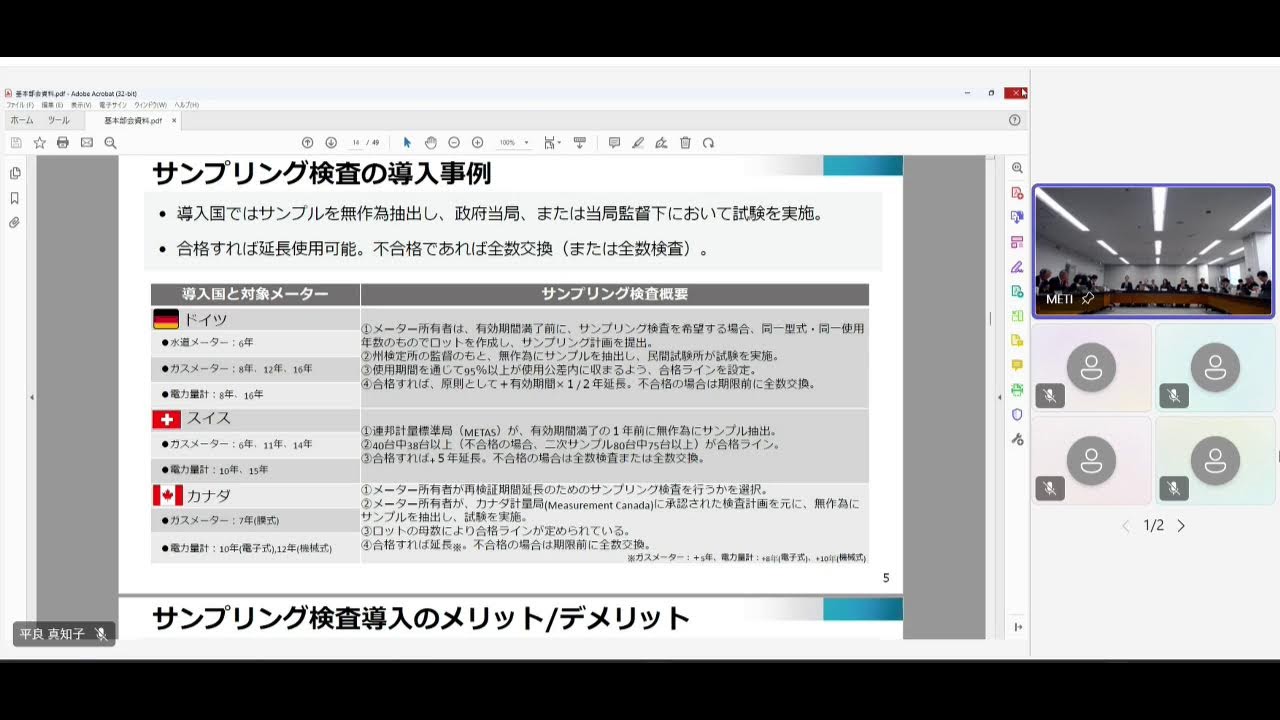
Task: Choose the Hand pan tool
Action: 431,143
